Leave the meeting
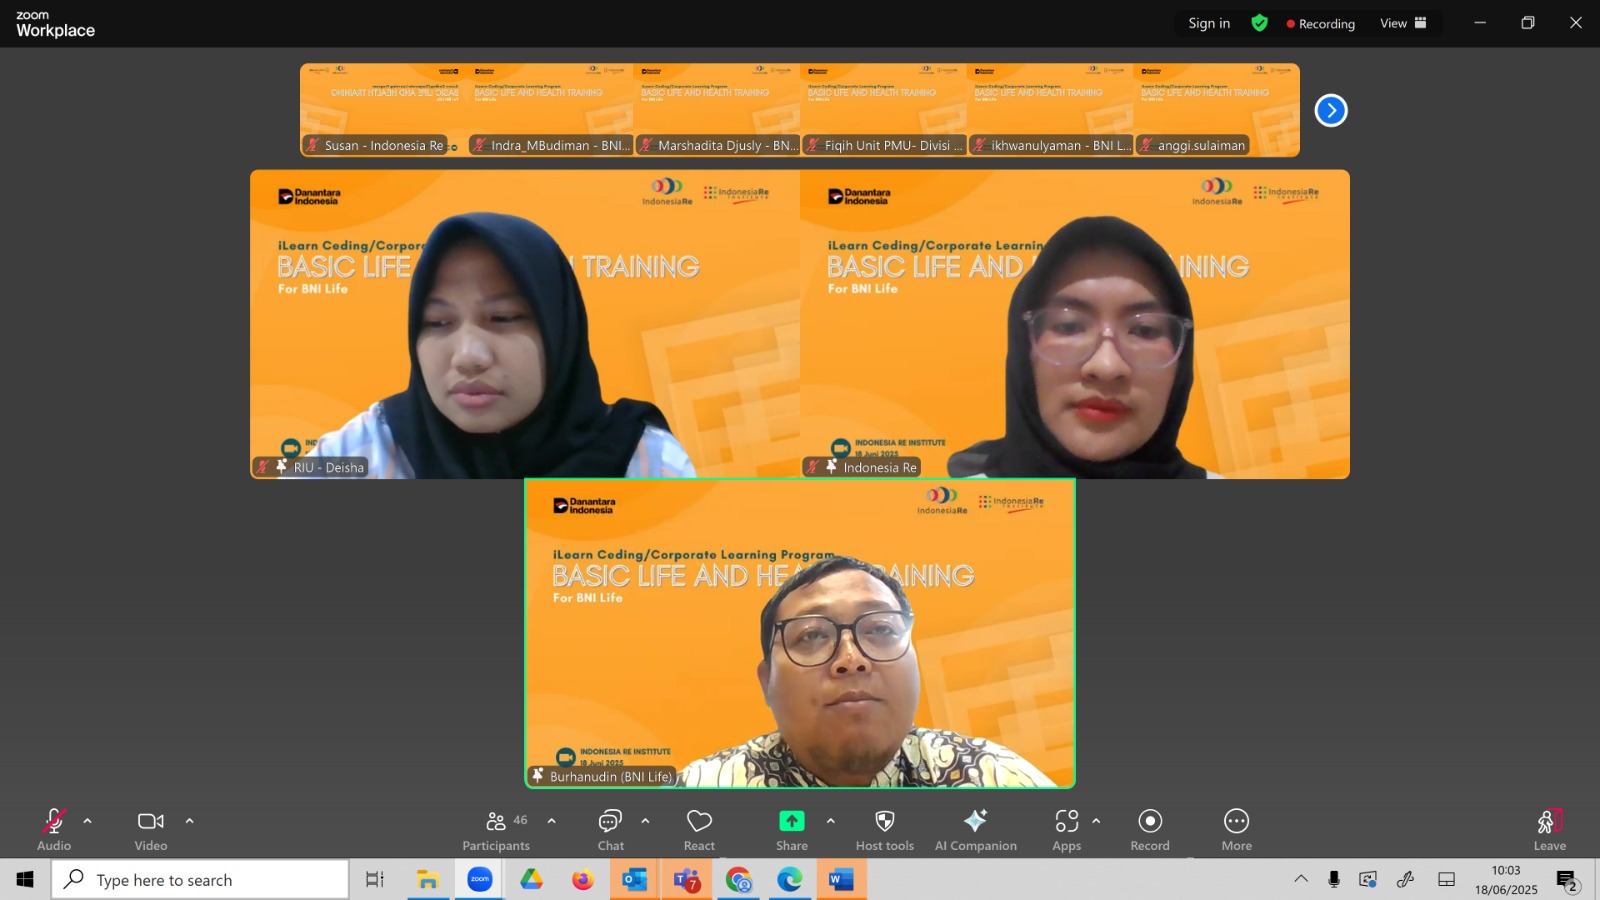This screenshot has height=900, width=1600. click(x=1550, y=830)
